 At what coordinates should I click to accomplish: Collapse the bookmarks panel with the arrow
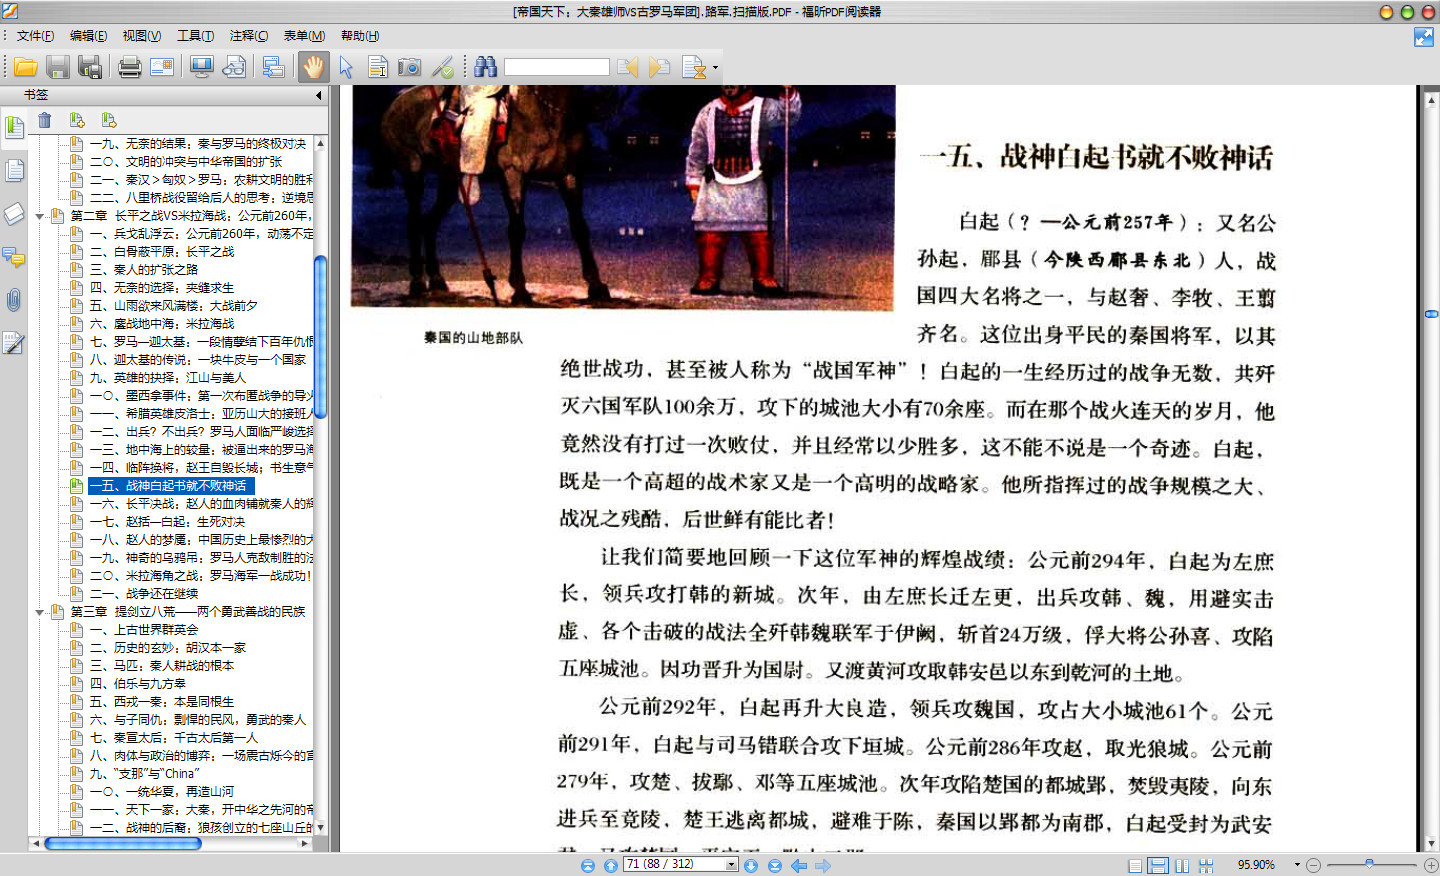click(x=319, y=96)
